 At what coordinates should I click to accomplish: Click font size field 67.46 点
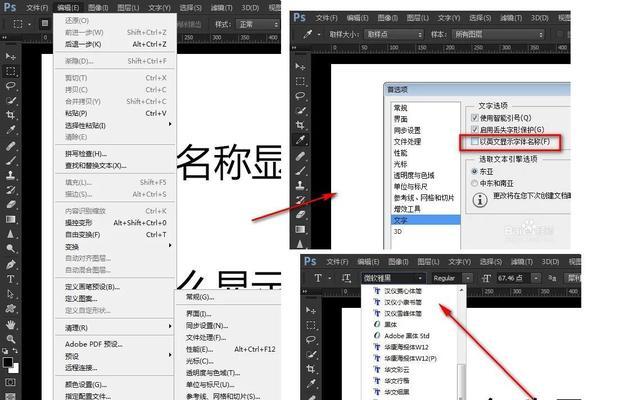(x=511, y=278)
